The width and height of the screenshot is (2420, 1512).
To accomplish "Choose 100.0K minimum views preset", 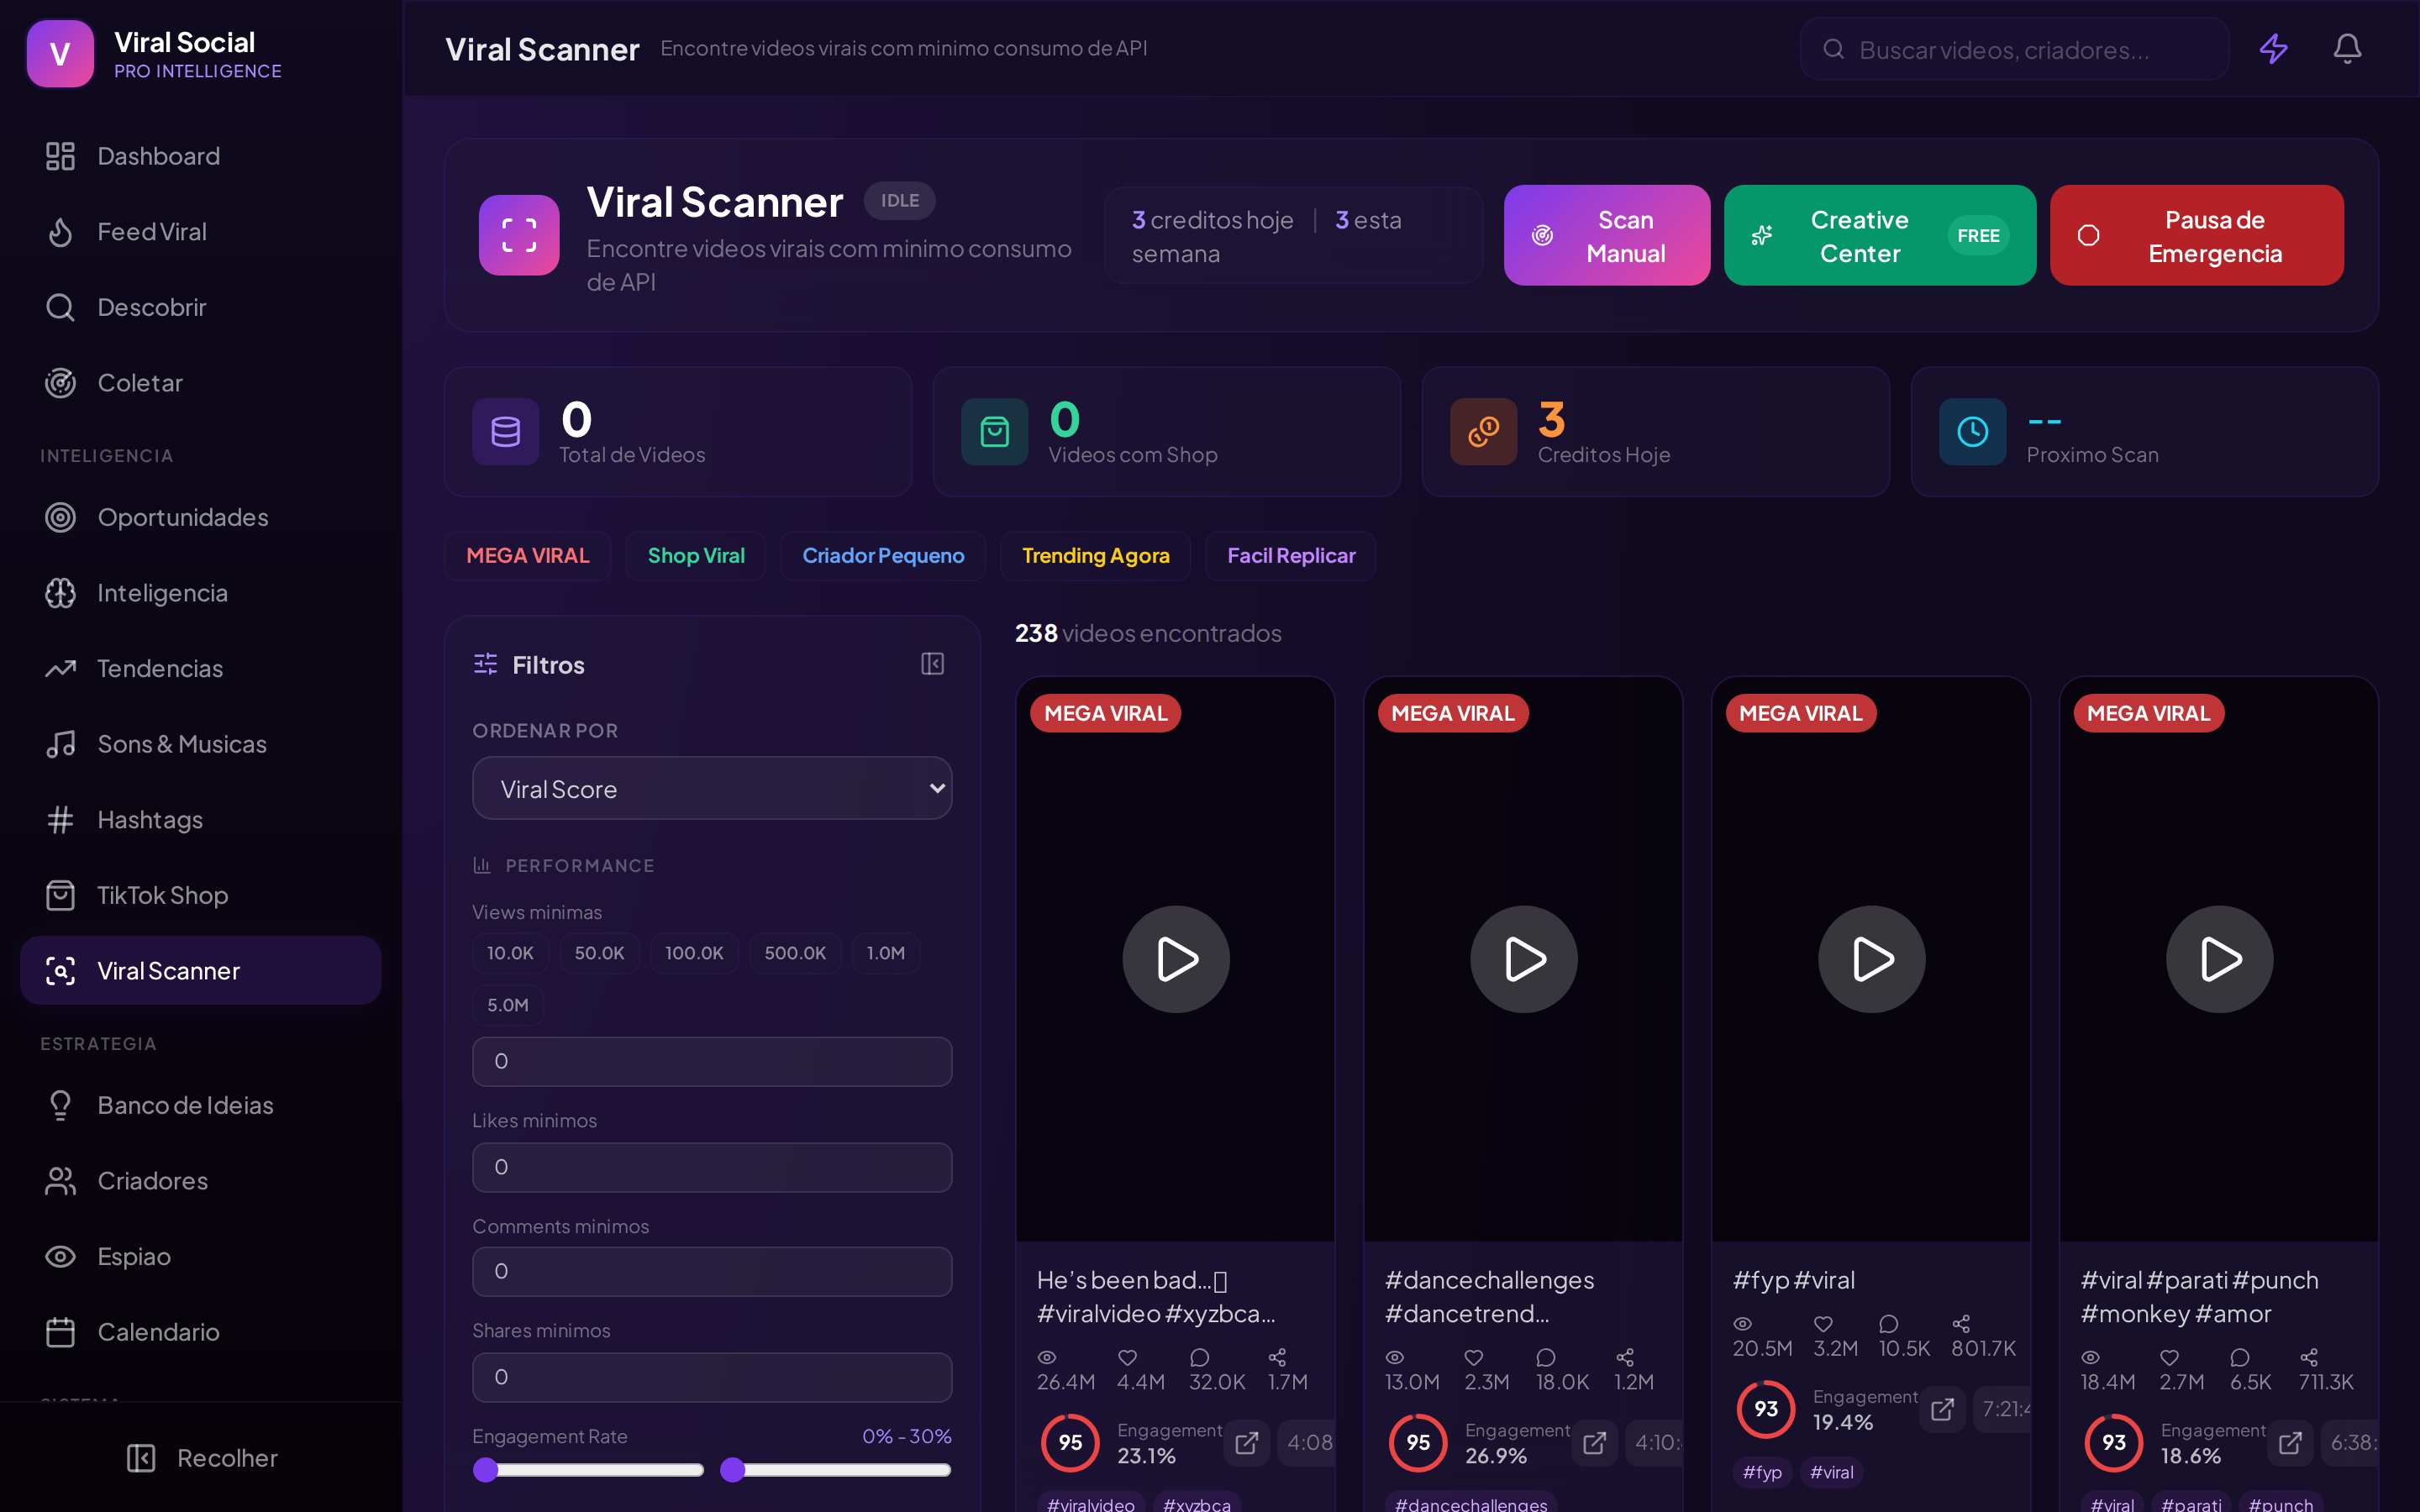I will click(694, 953).
